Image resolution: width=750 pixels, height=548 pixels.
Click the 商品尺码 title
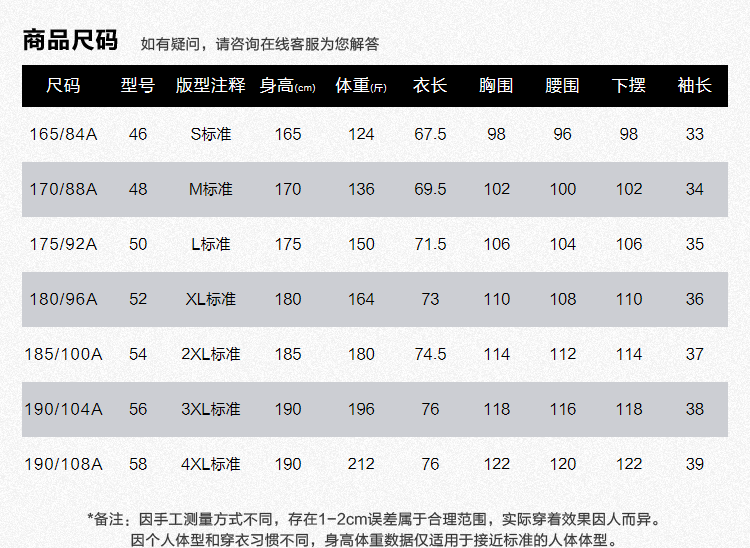pos(70,41)
